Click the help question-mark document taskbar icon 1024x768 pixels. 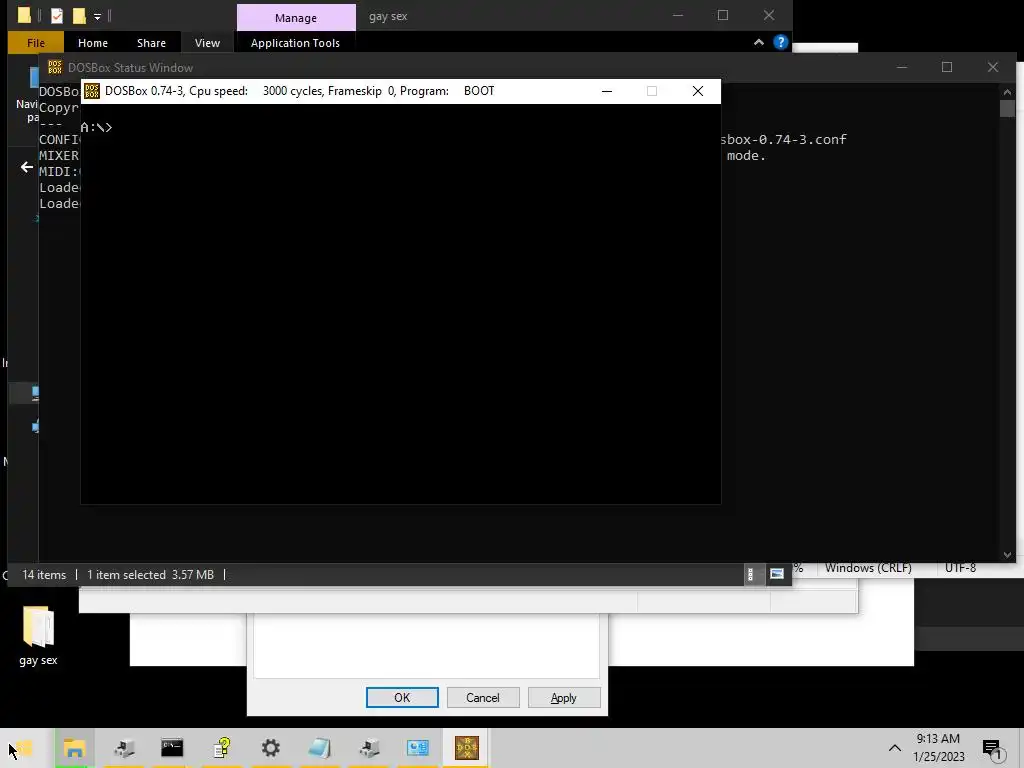tap(221, 748)
